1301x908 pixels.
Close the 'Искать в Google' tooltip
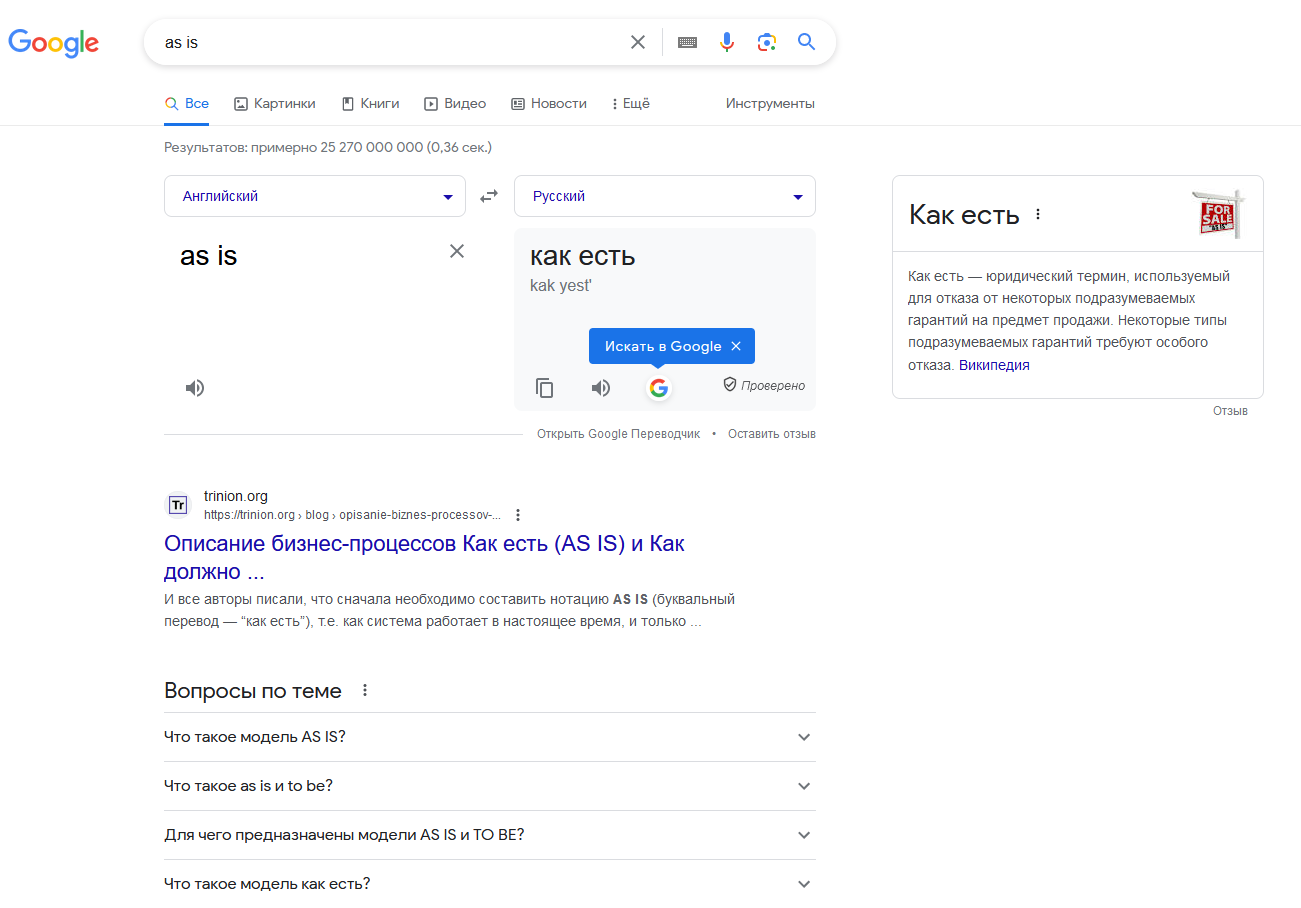(x=736, y=346)
